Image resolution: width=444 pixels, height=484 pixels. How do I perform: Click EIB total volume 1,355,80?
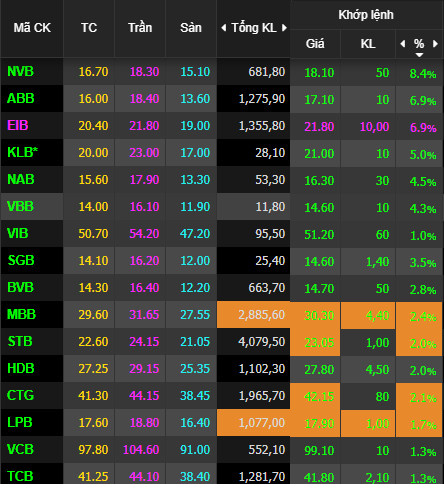(x=262, y=126)
